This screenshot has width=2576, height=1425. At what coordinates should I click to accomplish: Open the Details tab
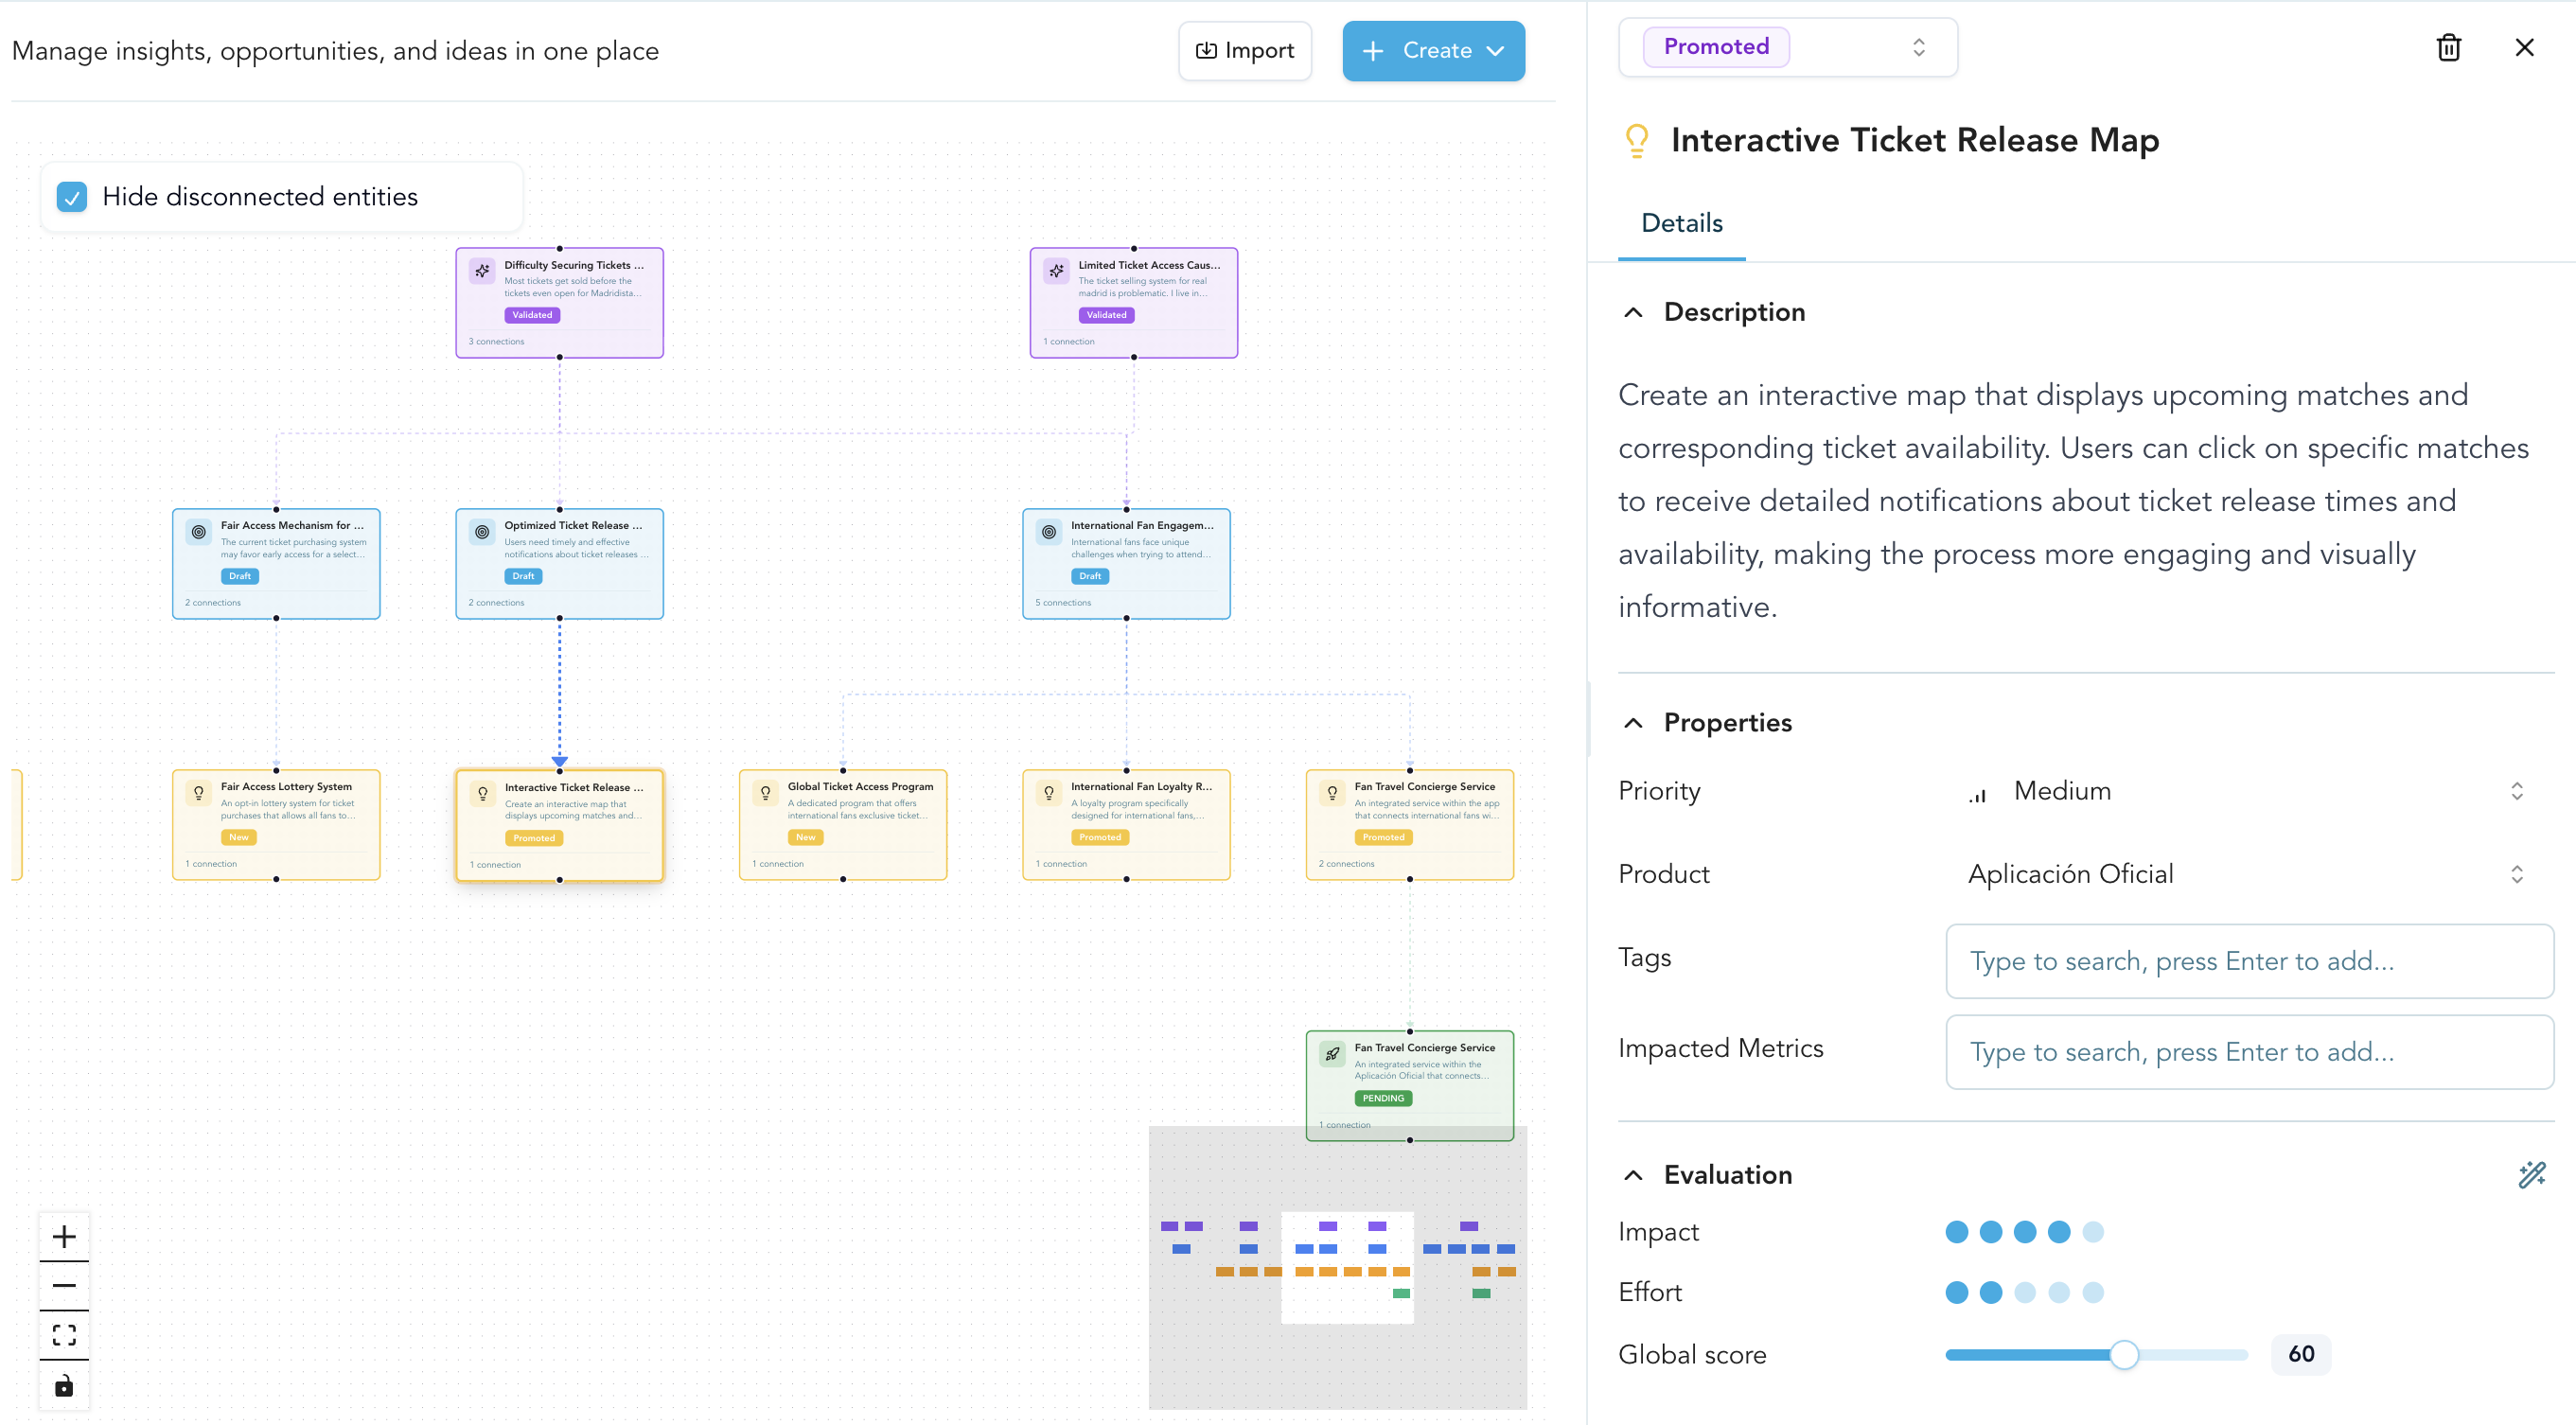[x=1682, y=223]
